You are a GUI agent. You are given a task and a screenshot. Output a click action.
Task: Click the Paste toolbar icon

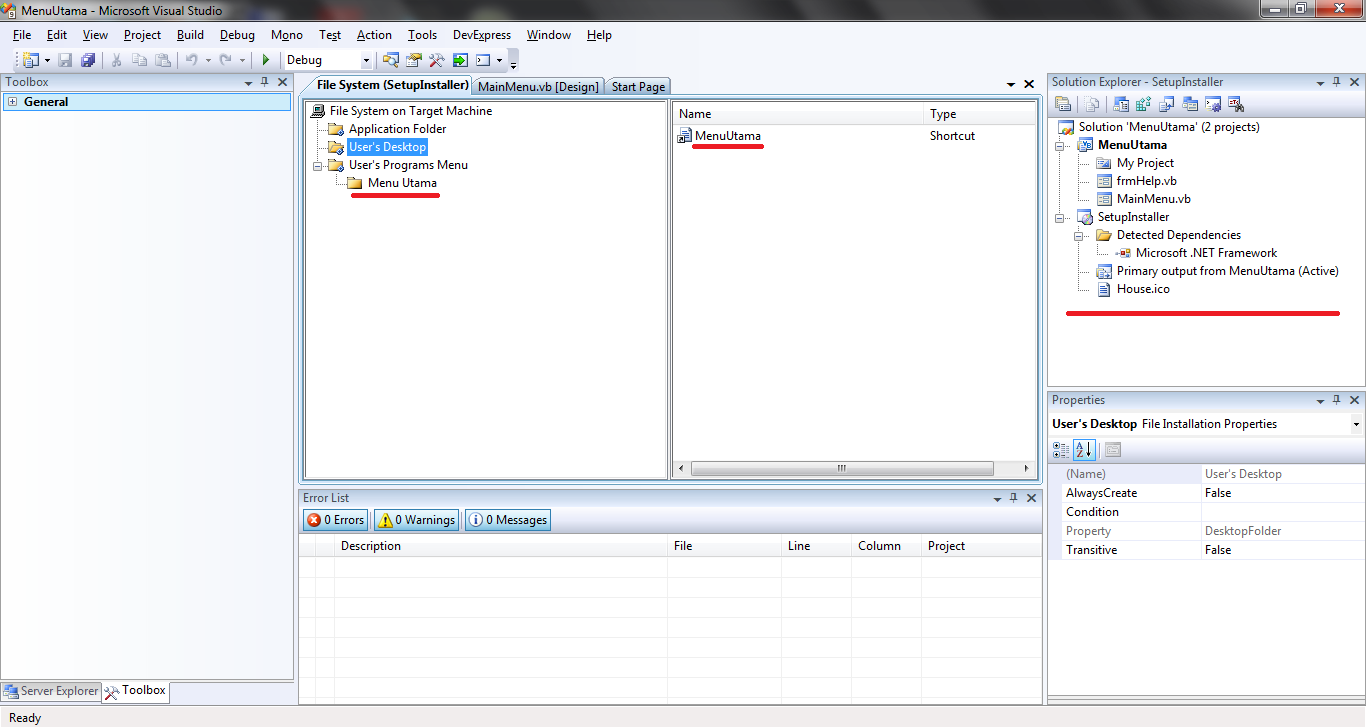click(x=162, y=60)
